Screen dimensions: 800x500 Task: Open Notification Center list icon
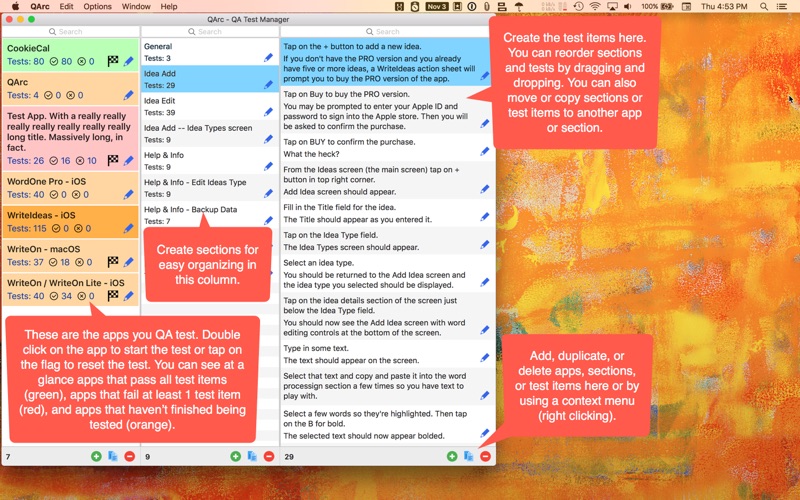pyautogui.click(x=782, y=6)
